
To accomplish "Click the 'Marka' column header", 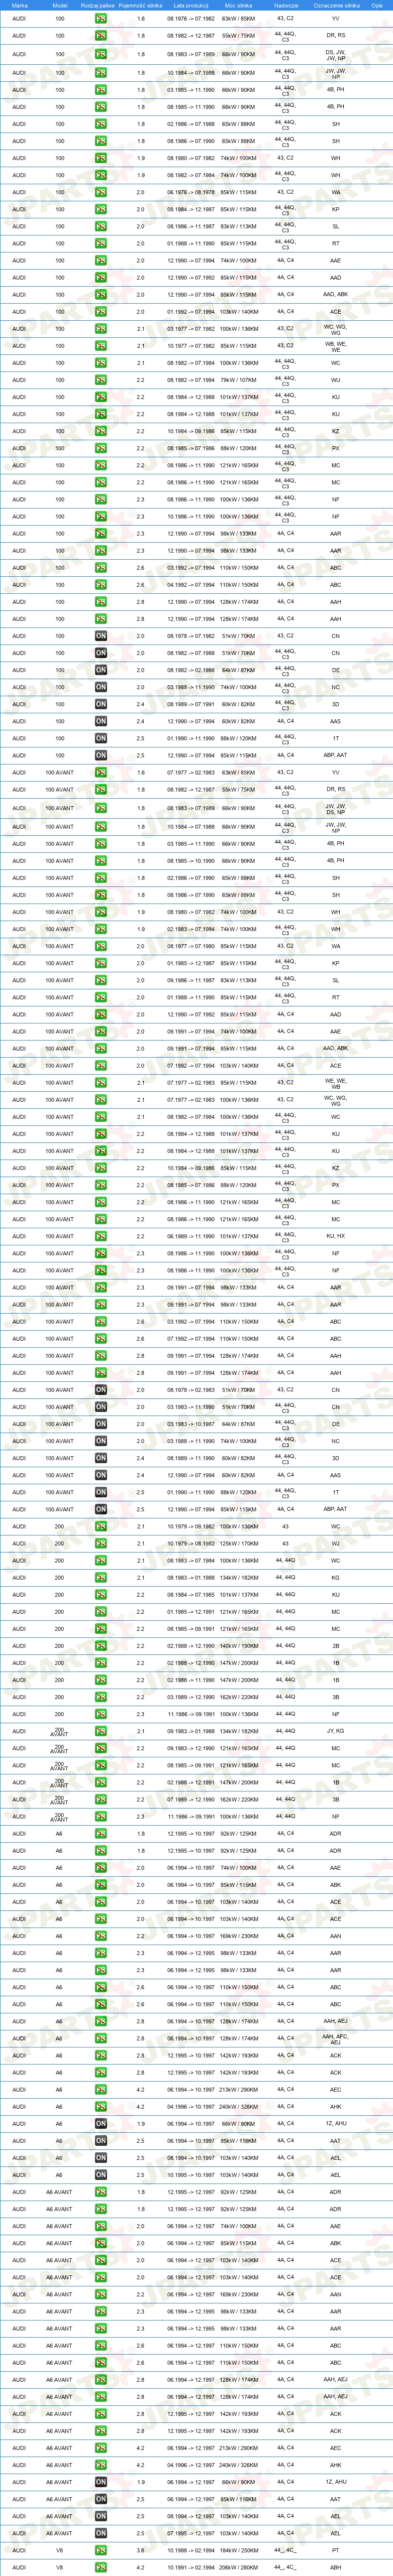I will pyautogui.click(x=19, y=5).
